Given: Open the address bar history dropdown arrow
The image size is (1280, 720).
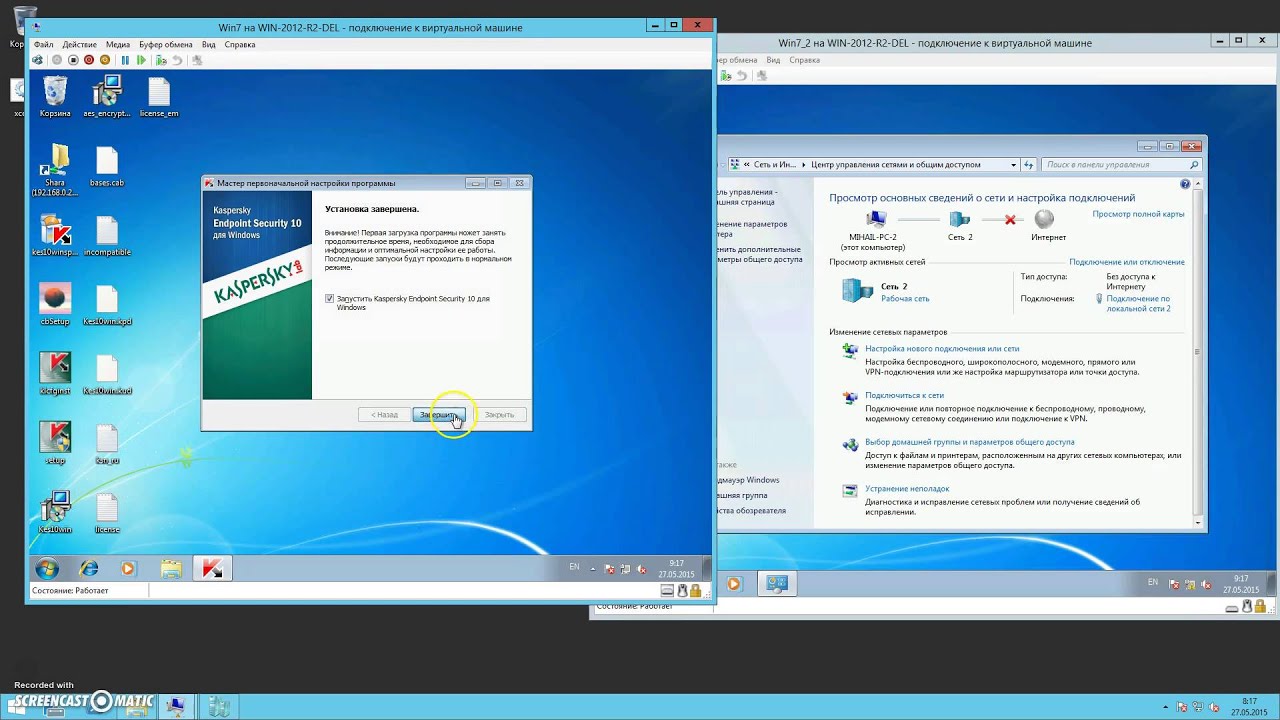Looking at the screenshot, I should (1013, 164).
